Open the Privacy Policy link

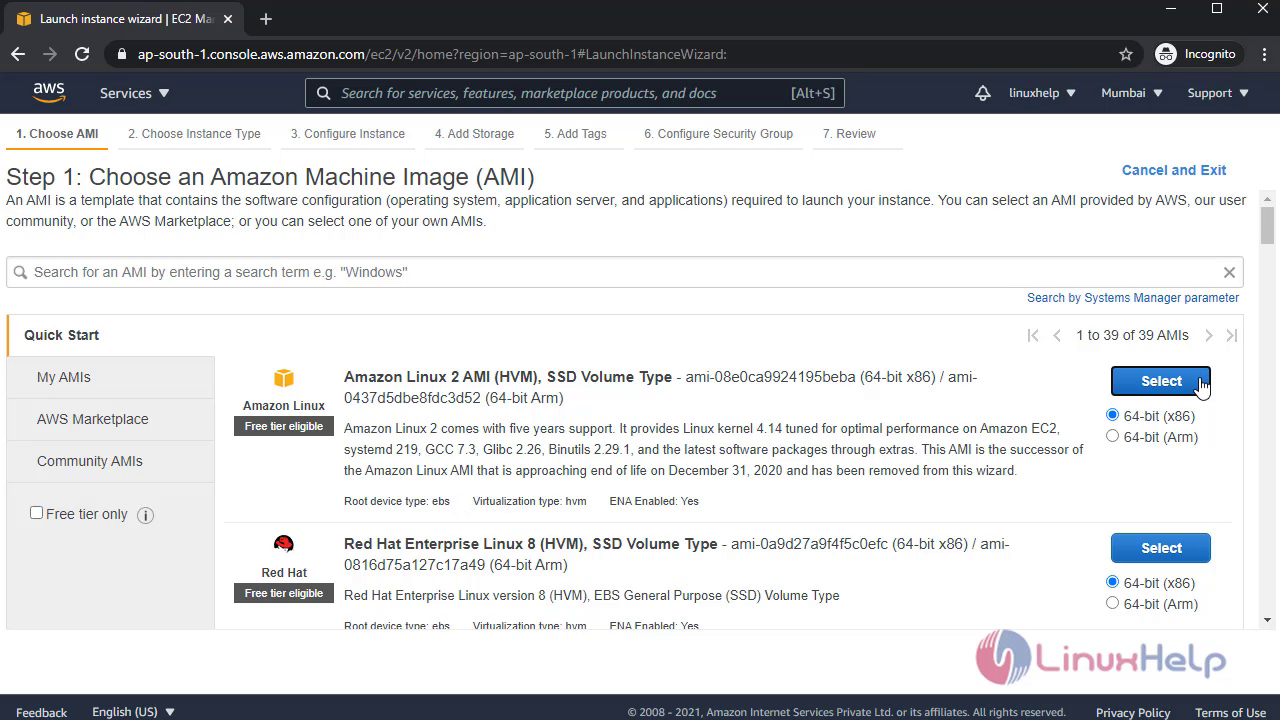coord(1133,712)
